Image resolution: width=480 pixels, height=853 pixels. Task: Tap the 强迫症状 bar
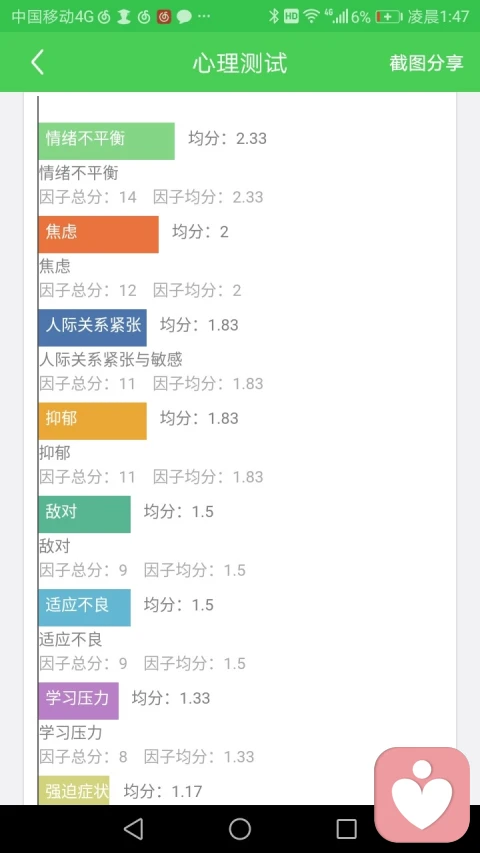tap(74, 790)
